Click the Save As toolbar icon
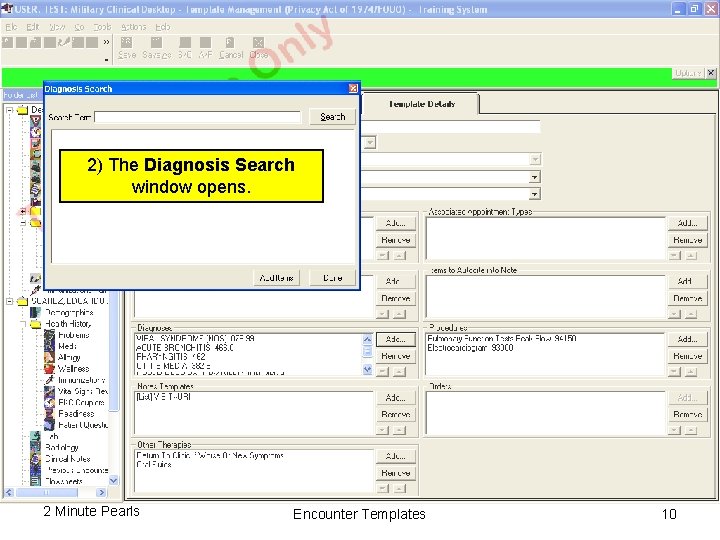 157,43
